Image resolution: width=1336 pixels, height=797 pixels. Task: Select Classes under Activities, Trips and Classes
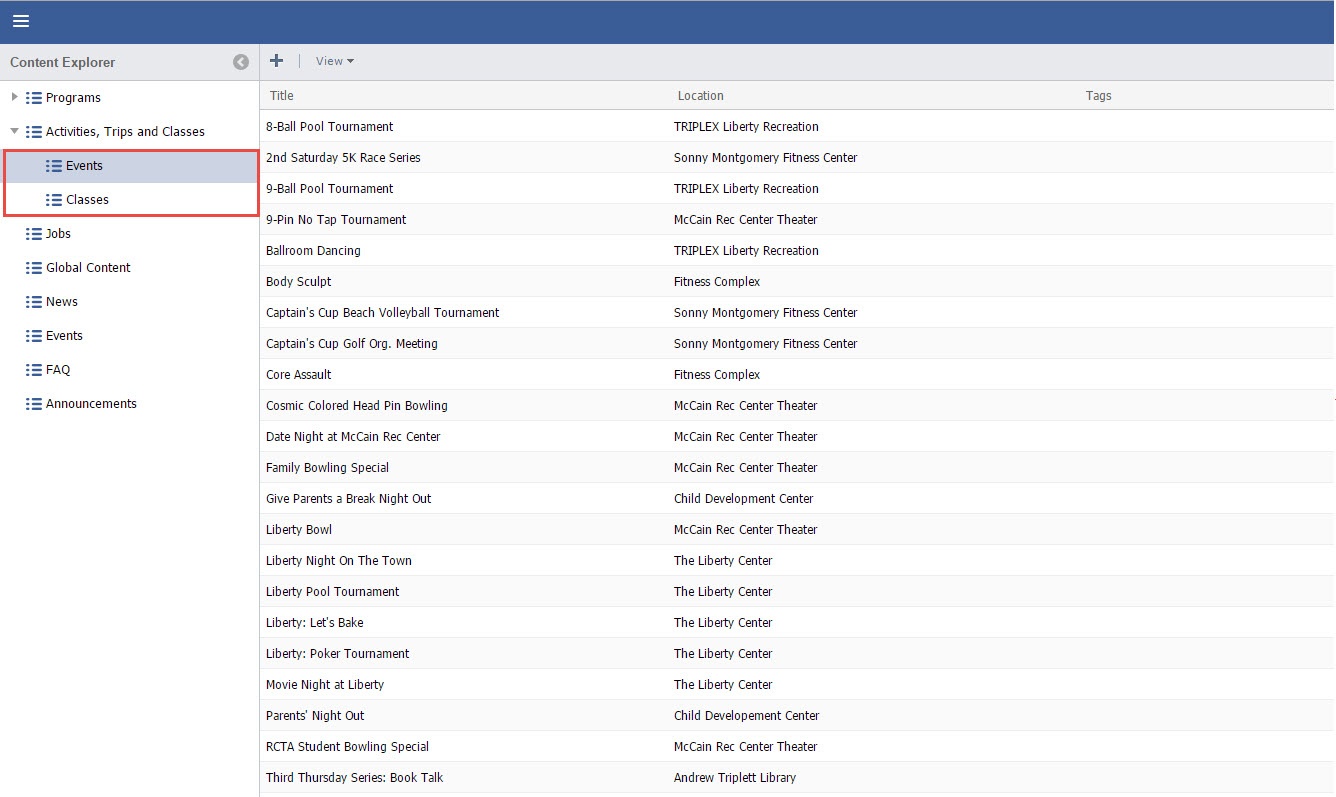click(87, 200)
